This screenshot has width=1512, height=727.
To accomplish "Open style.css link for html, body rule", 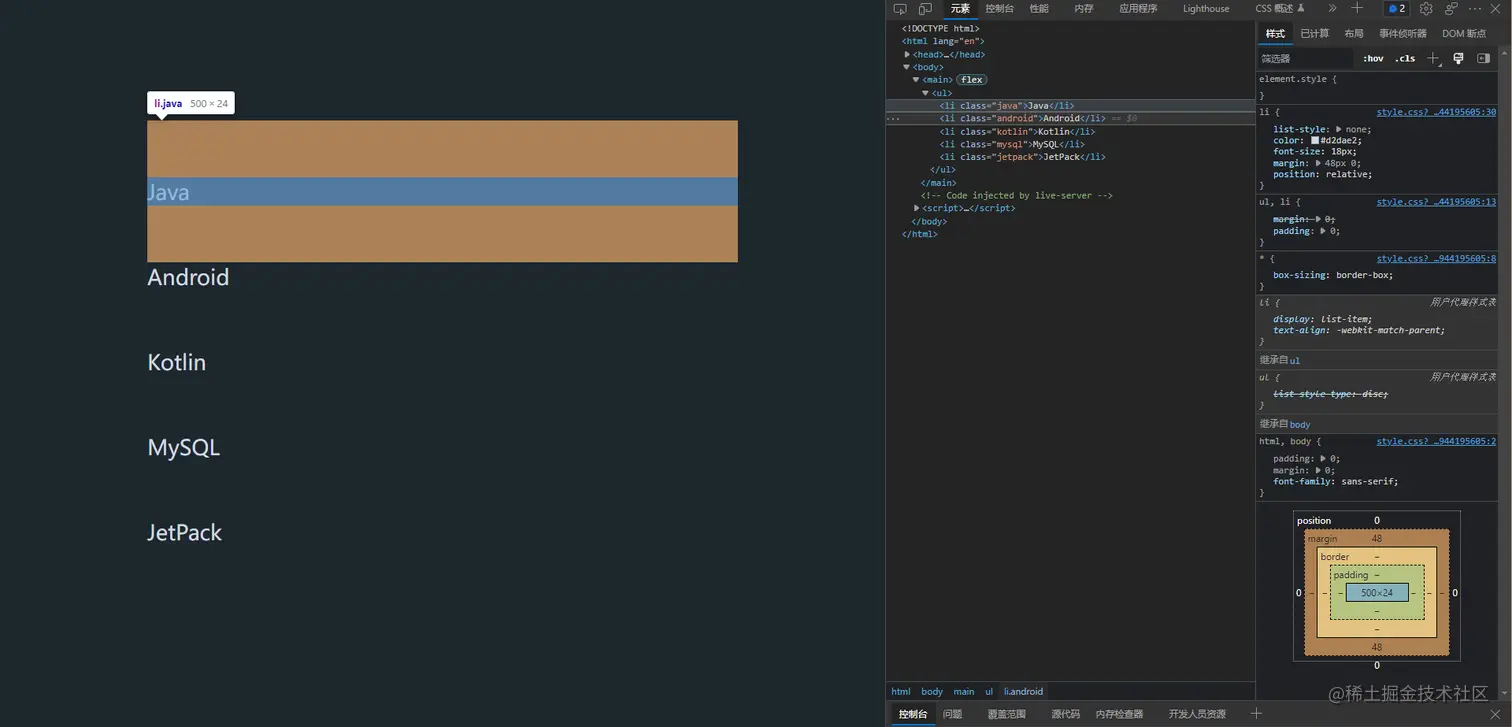I will tap(1436, 441).
